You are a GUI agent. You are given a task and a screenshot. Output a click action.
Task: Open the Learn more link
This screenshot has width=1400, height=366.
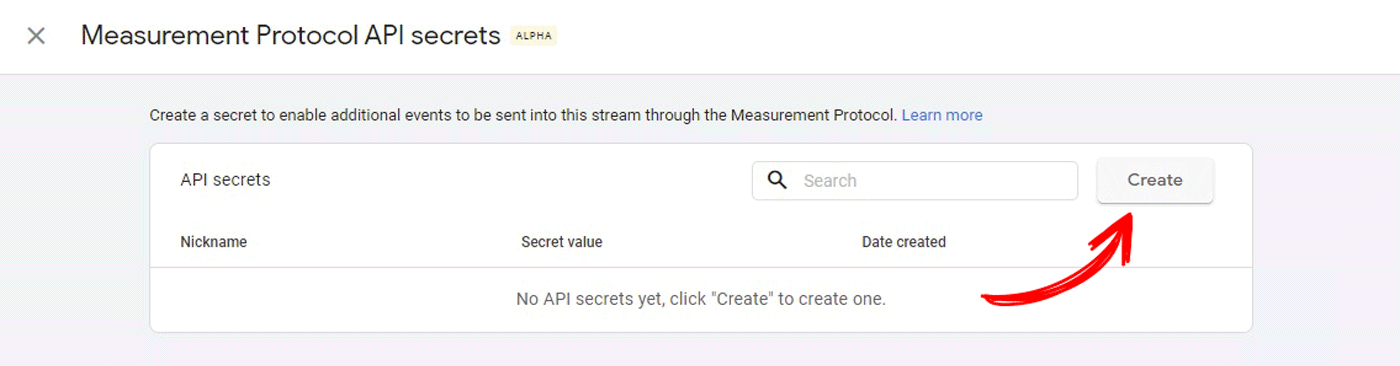(942, 115)
